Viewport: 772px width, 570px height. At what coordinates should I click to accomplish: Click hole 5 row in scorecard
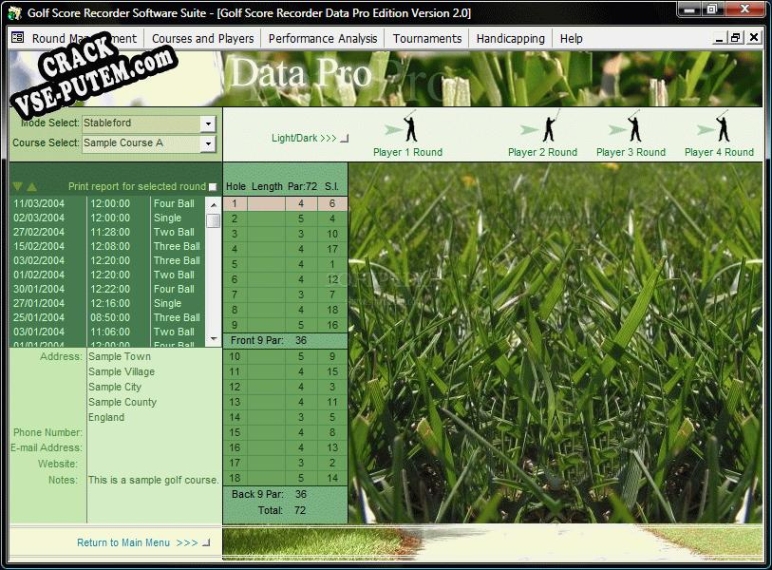285,264
